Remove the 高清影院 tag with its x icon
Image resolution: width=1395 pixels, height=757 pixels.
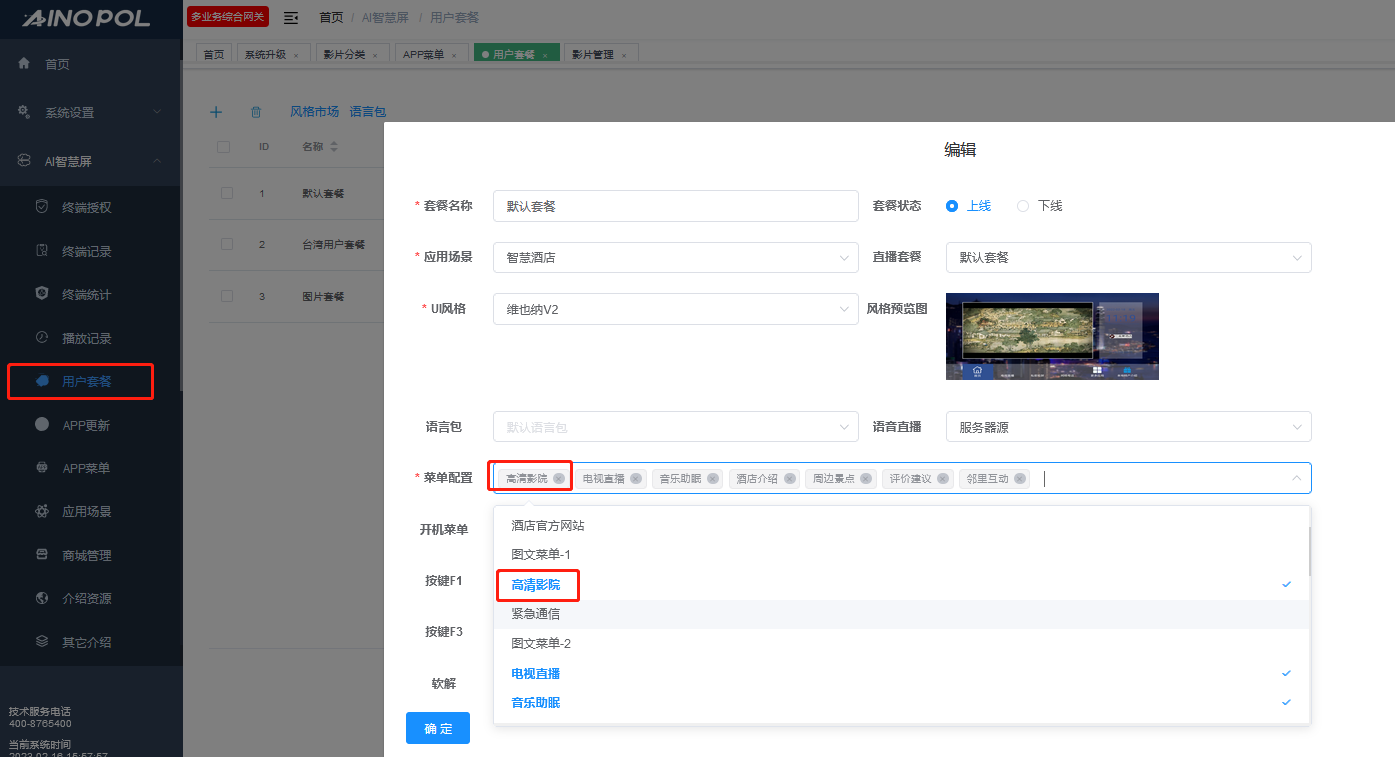559,479
